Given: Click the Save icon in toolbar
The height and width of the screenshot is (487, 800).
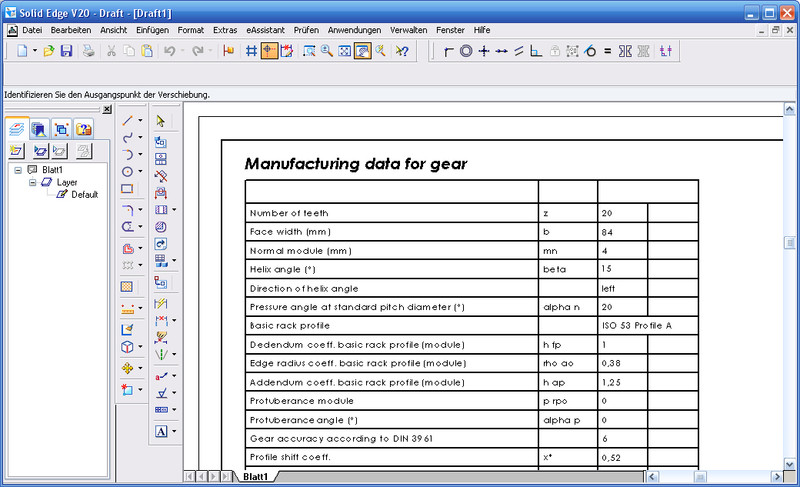Looking at the screenshot, I should coord(66,51).
